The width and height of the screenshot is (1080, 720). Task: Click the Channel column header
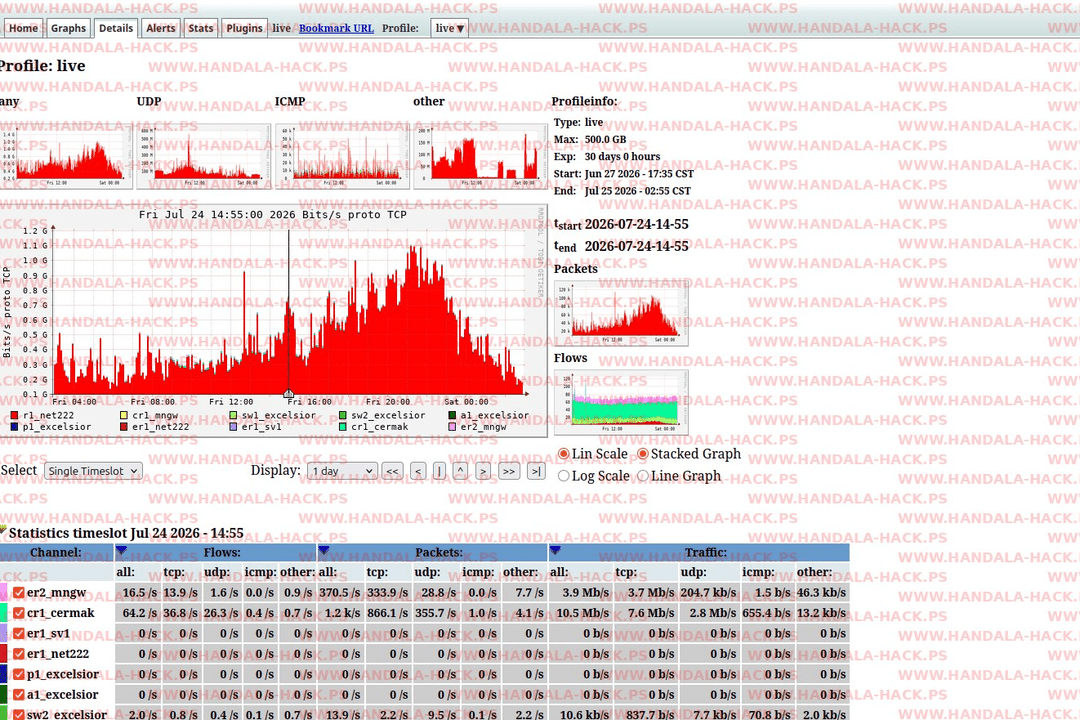tap(56, 553)
